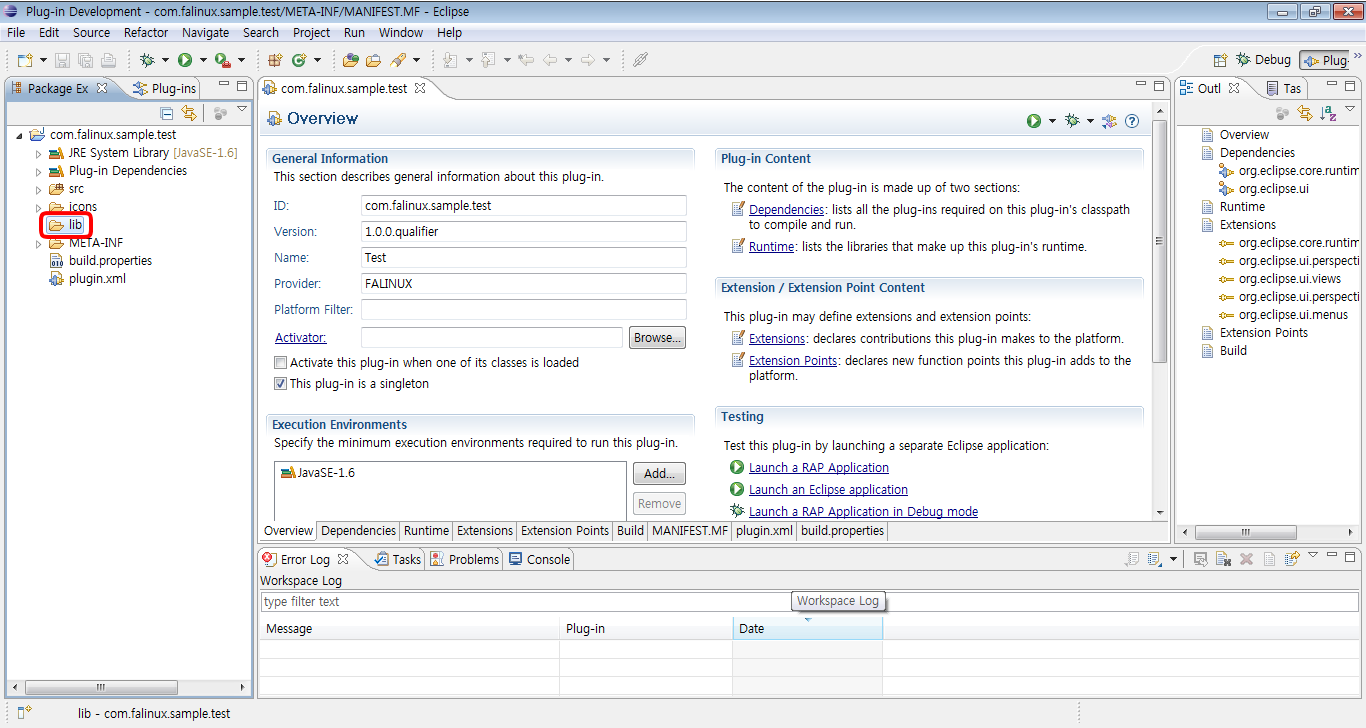The image size is (1366, 728).
Task: Click the Open Perspective icon
Action: coord(1220,60)
